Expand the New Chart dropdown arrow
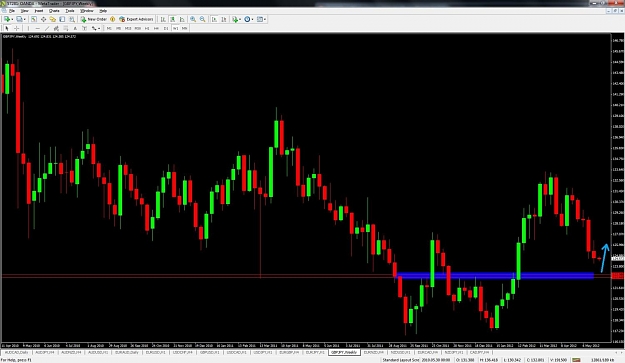 point(12,19)
